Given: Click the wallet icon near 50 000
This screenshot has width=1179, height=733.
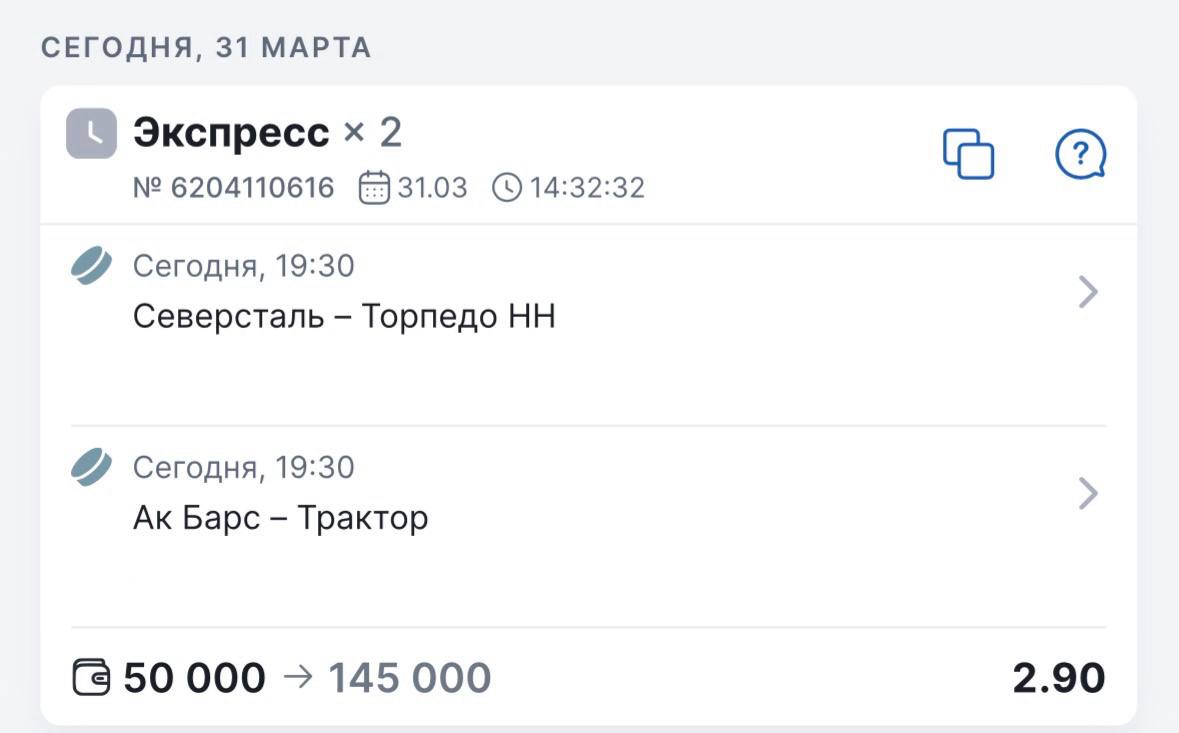Looking at the screenshot, I should tap(92, 678).
